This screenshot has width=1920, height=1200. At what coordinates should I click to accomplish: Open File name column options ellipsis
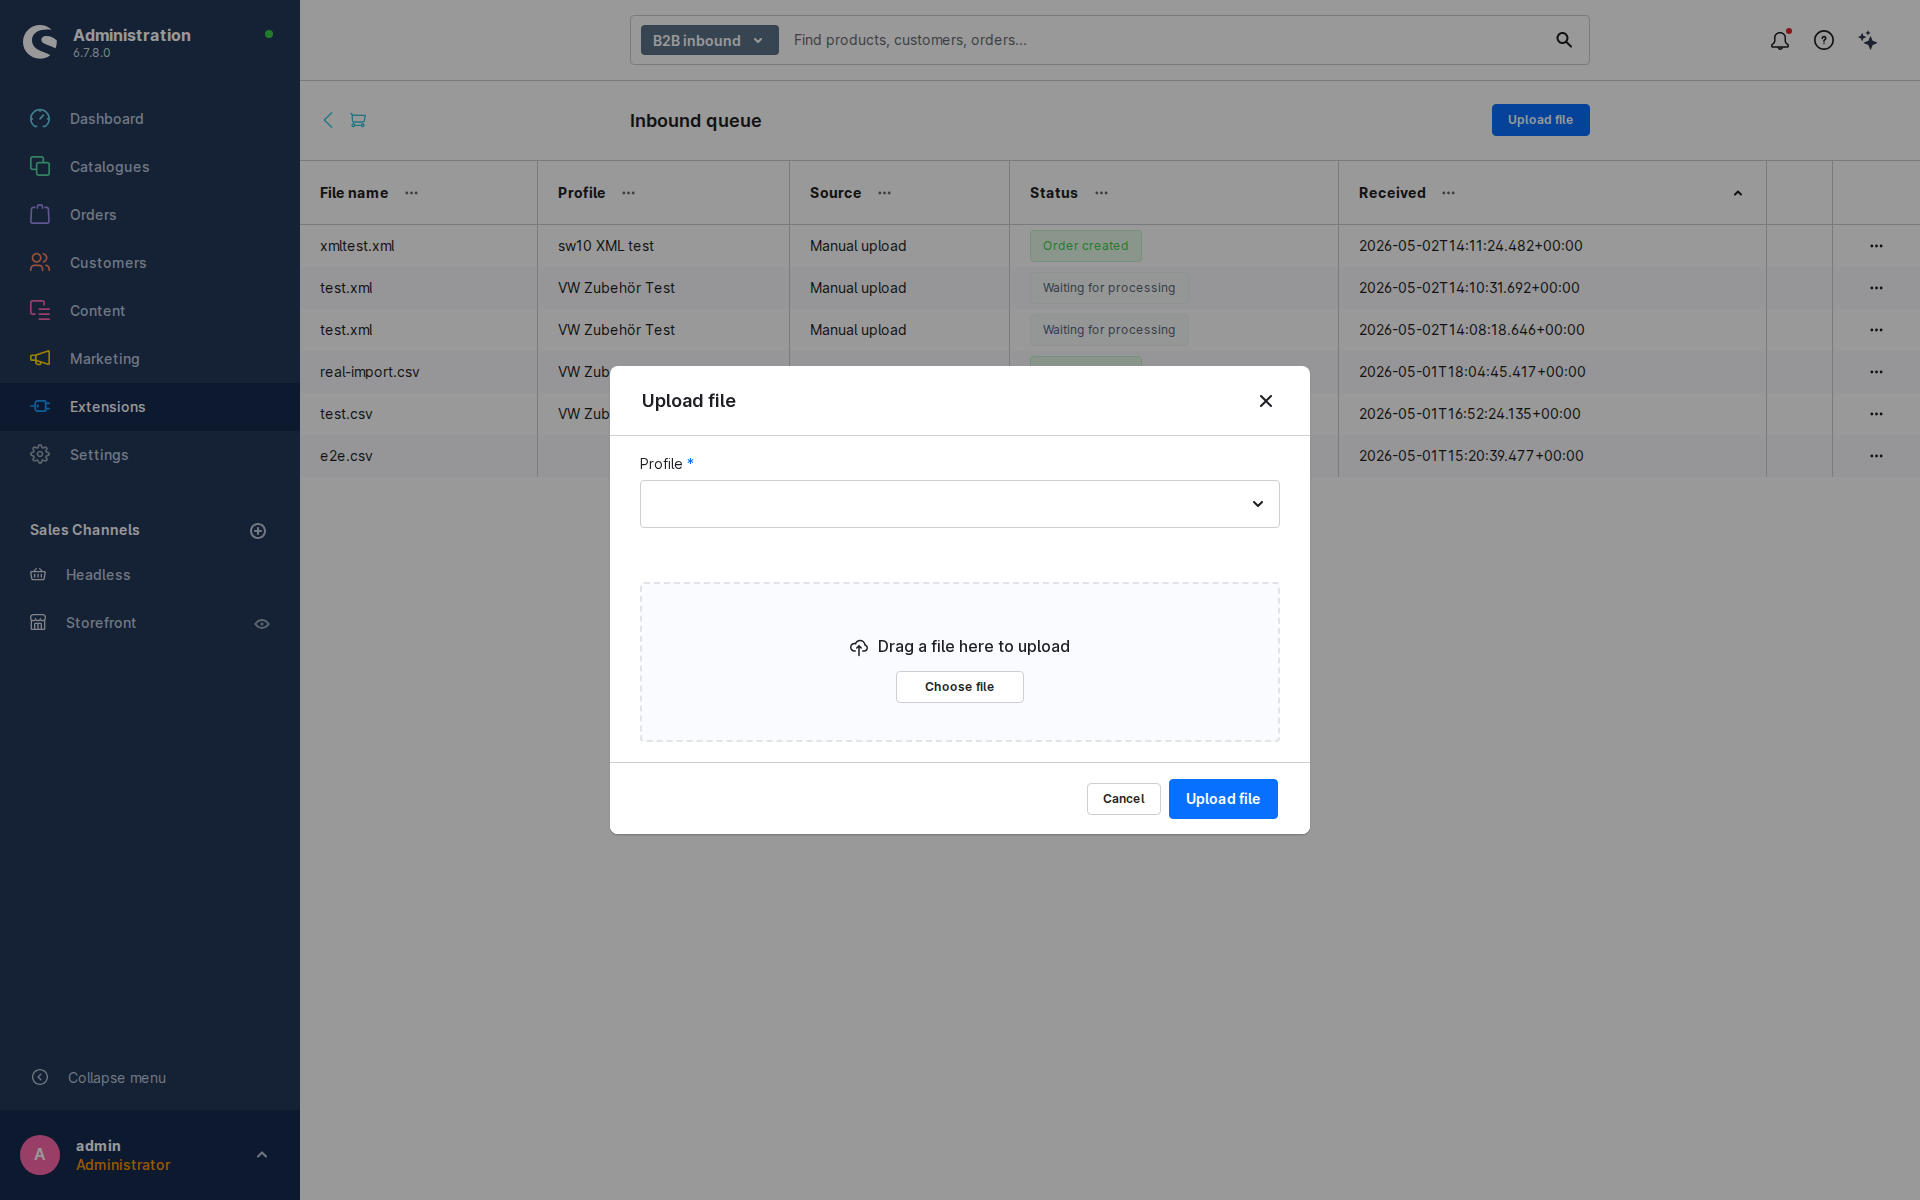point(412,193)
